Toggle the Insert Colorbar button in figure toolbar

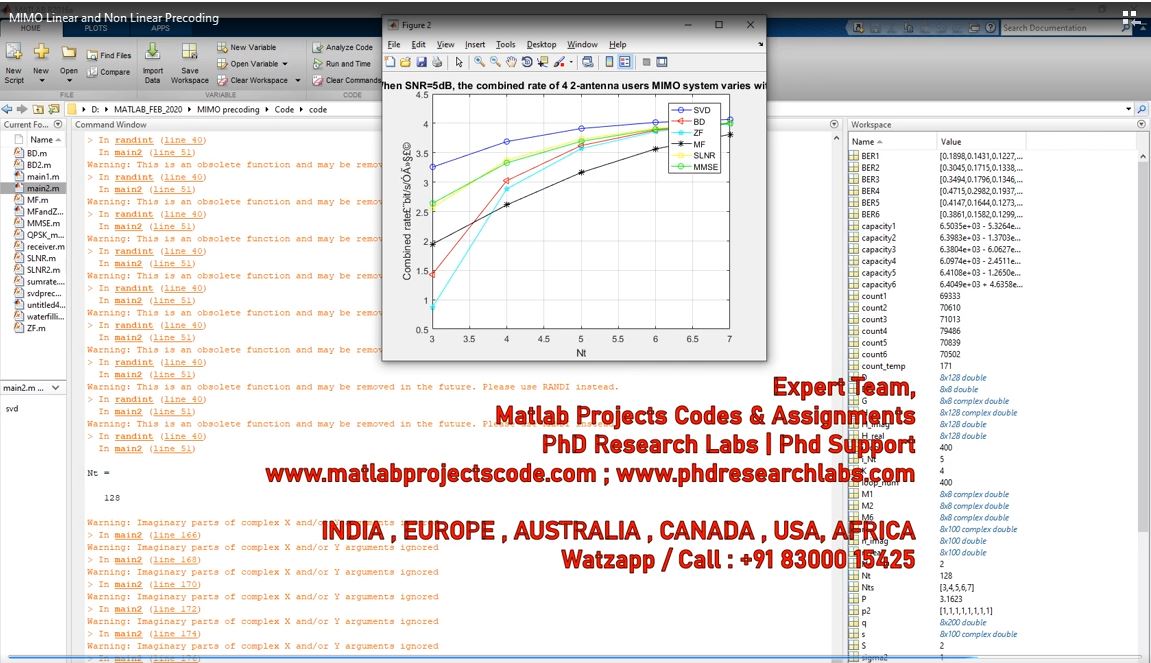tap(609, 62)
